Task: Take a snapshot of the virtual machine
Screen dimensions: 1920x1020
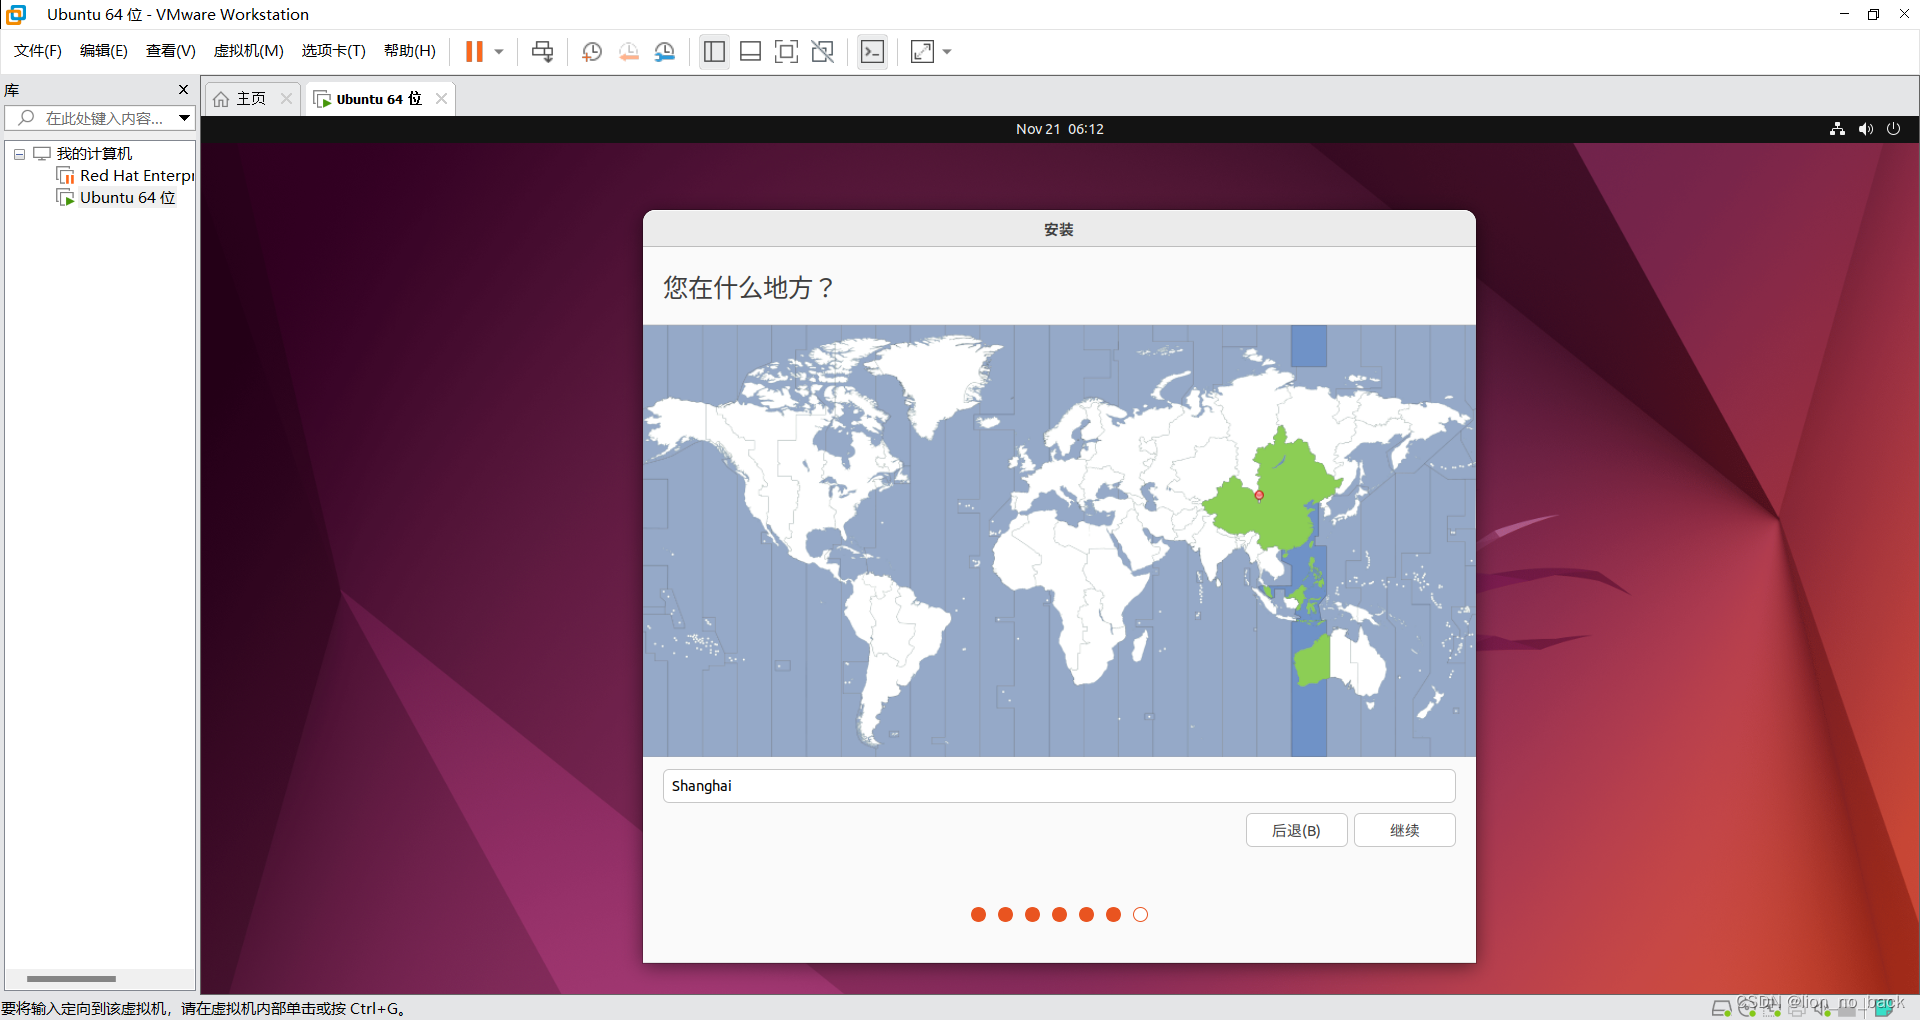Action: (591, 51)
